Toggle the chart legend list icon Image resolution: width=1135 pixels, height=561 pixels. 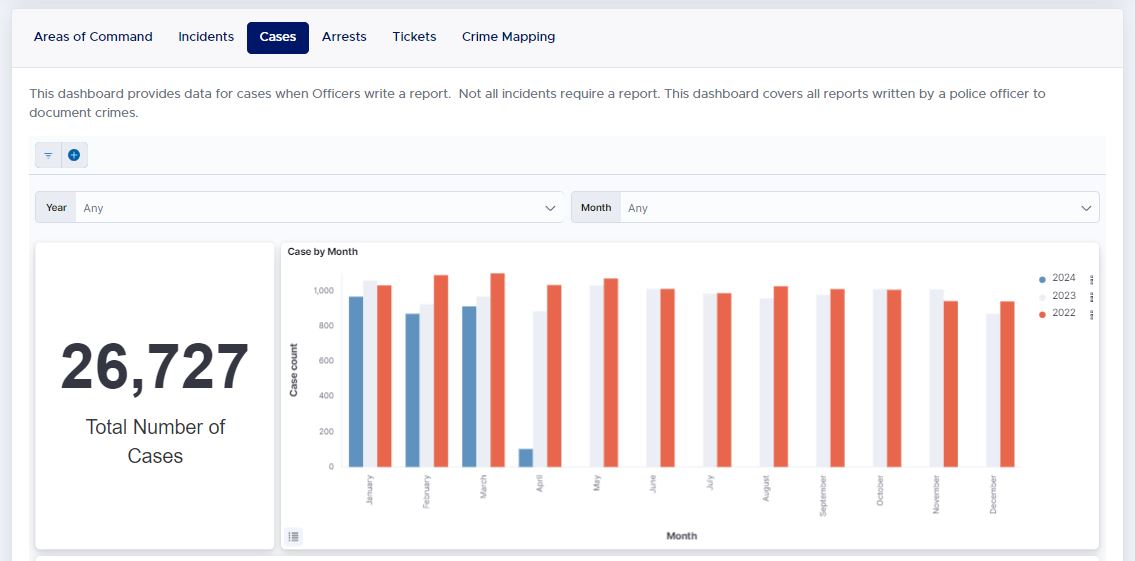293,536
